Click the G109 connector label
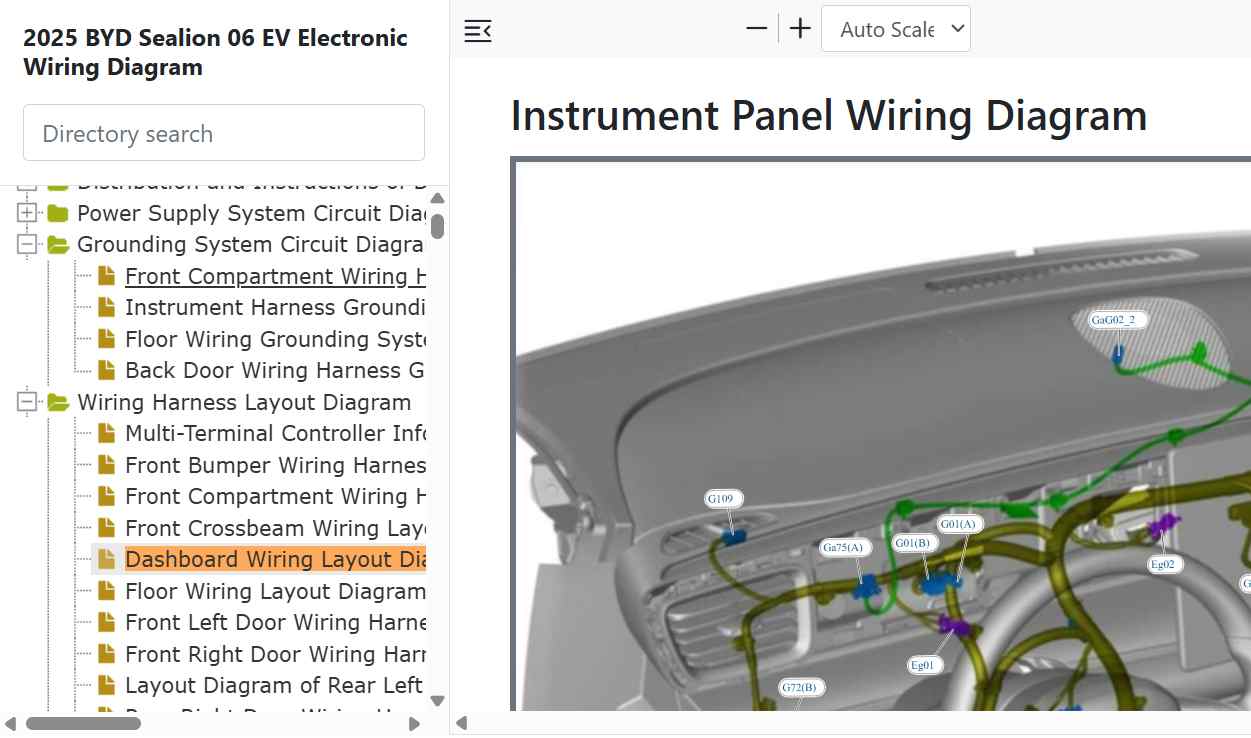This screenshot has height=738, width=1251. 725,499
